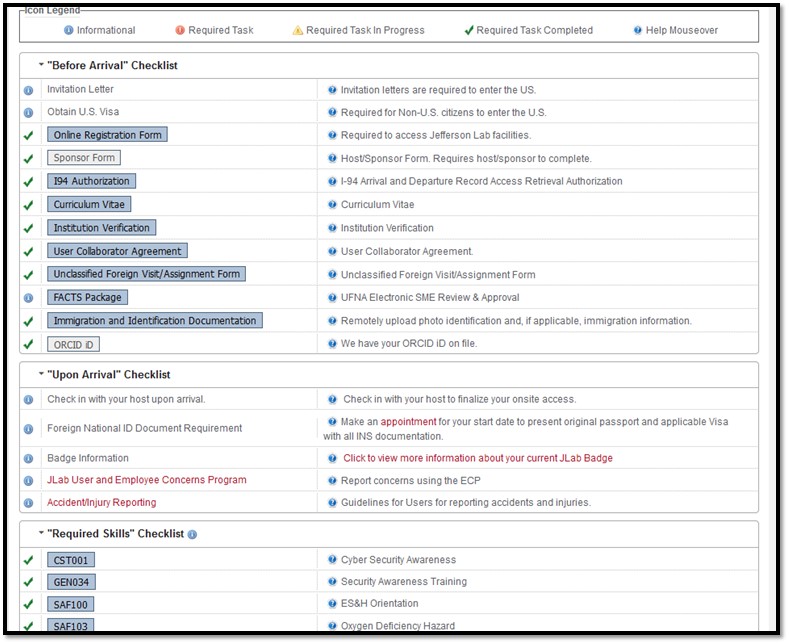Screen dimensions: 789x644
Task: Open the FACTS Package button
Action: coord(88,297)
